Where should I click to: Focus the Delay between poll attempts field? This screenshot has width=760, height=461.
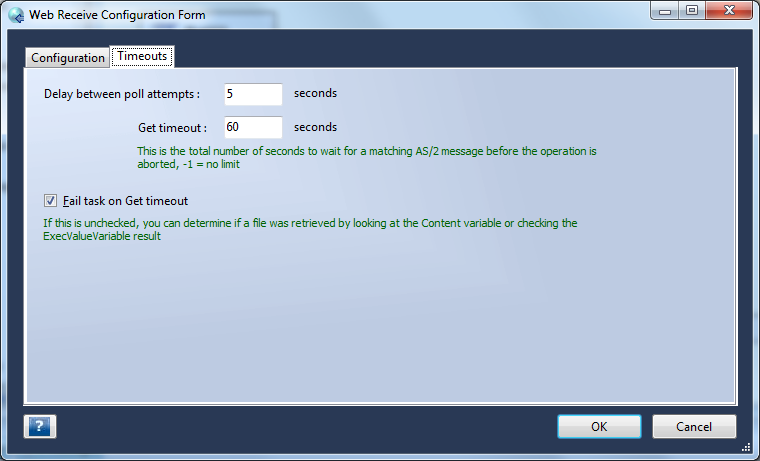coord(253,94)
